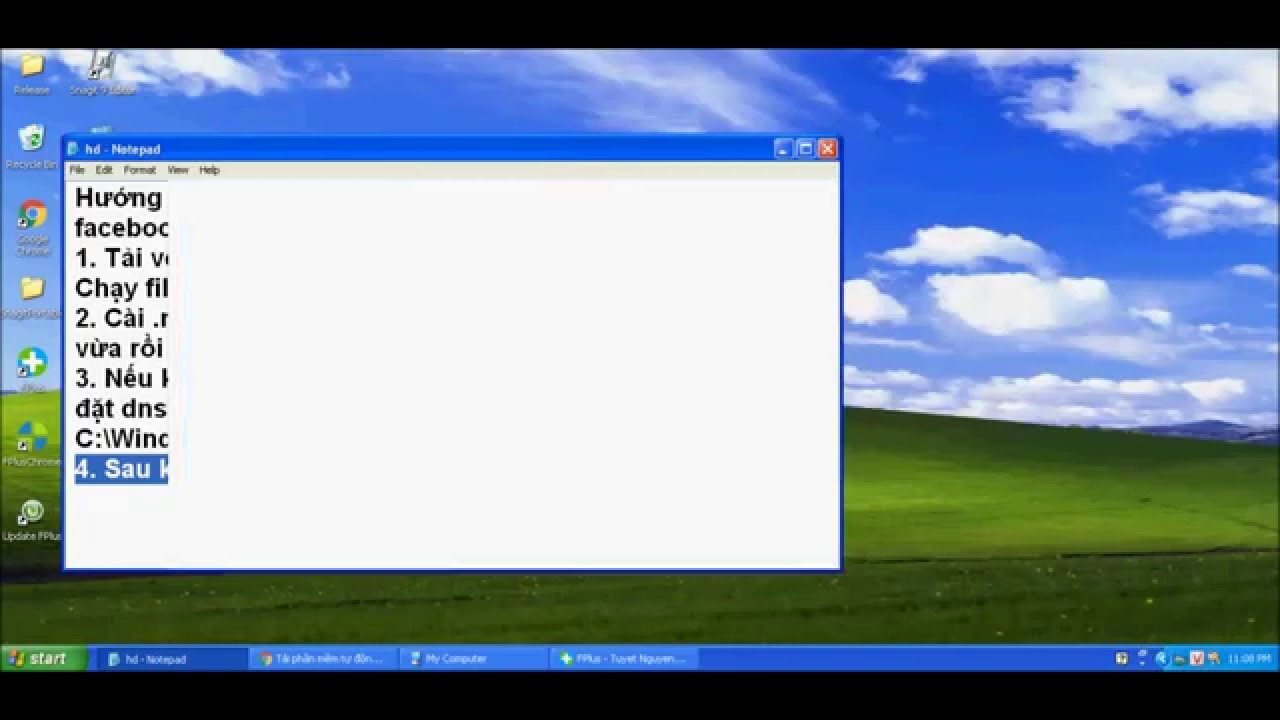Screen dimensions: 1280x720
Task: Click the red V tray icon
Action: pos(1198,659)
